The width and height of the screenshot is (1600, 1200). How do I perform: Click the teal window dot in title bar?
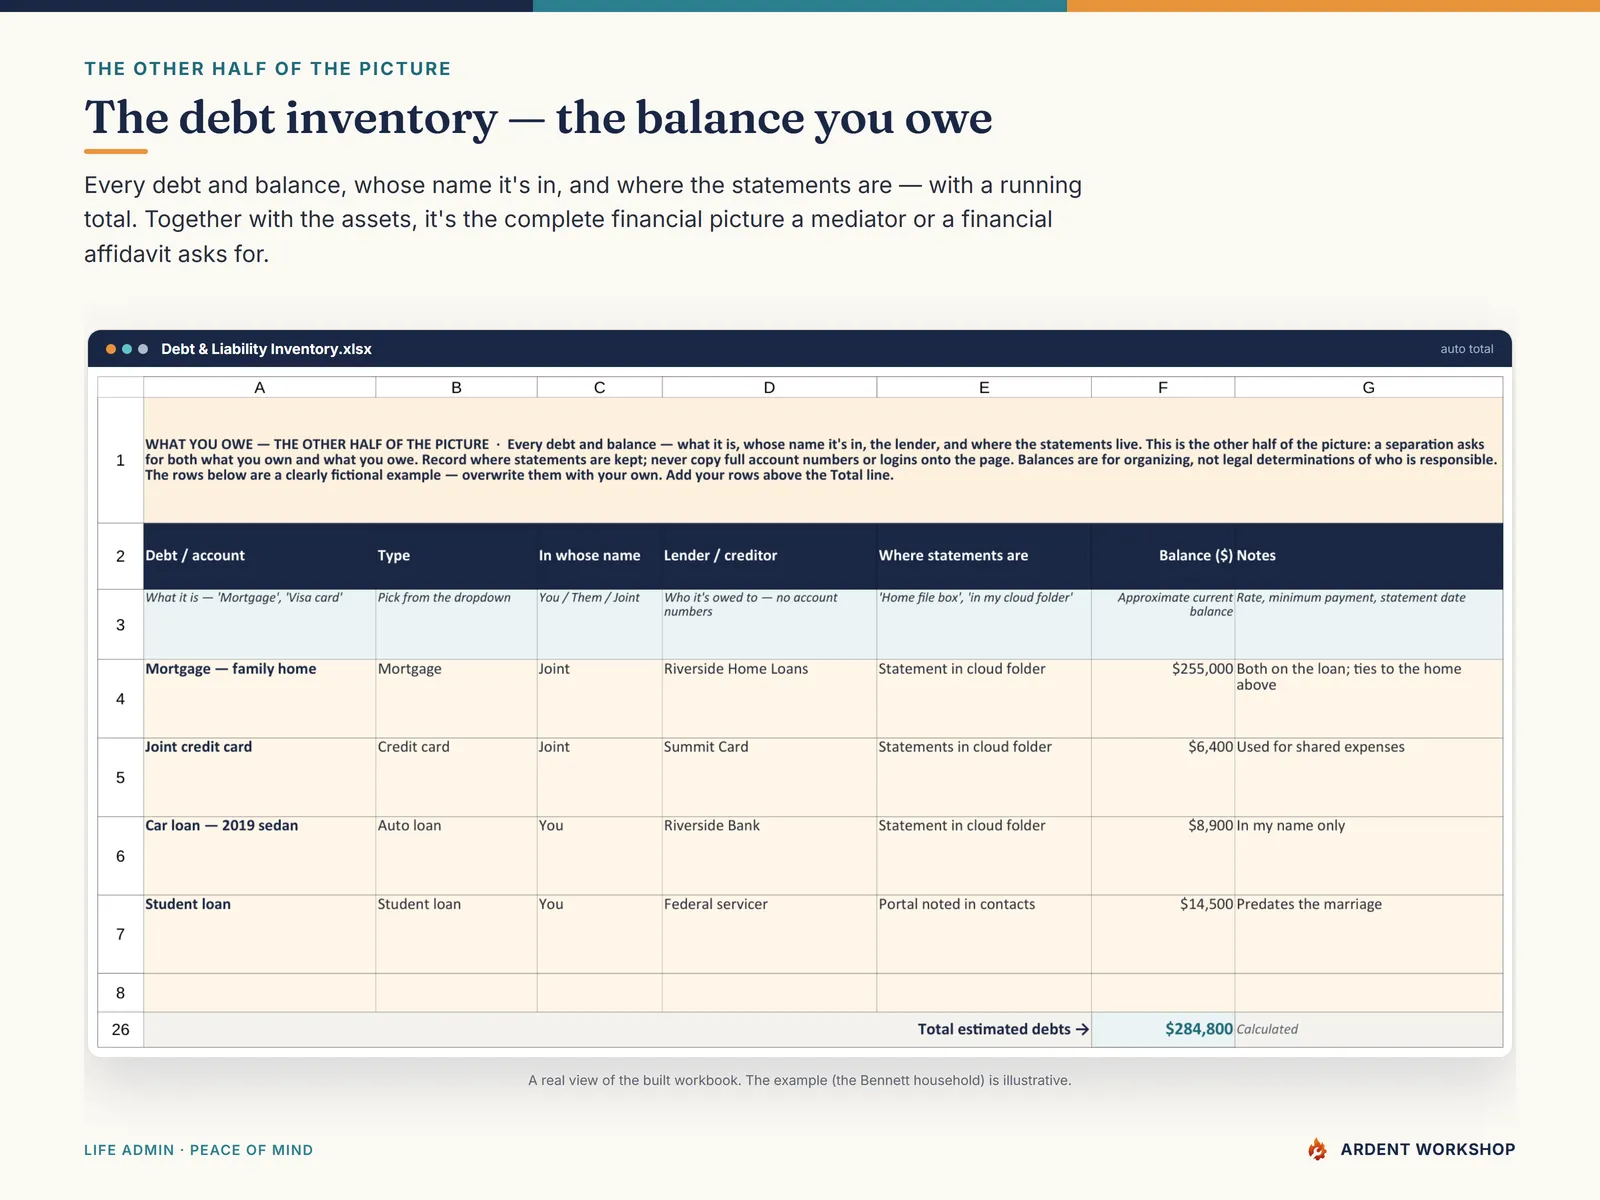pyautogui.click(x=127, y=349)
